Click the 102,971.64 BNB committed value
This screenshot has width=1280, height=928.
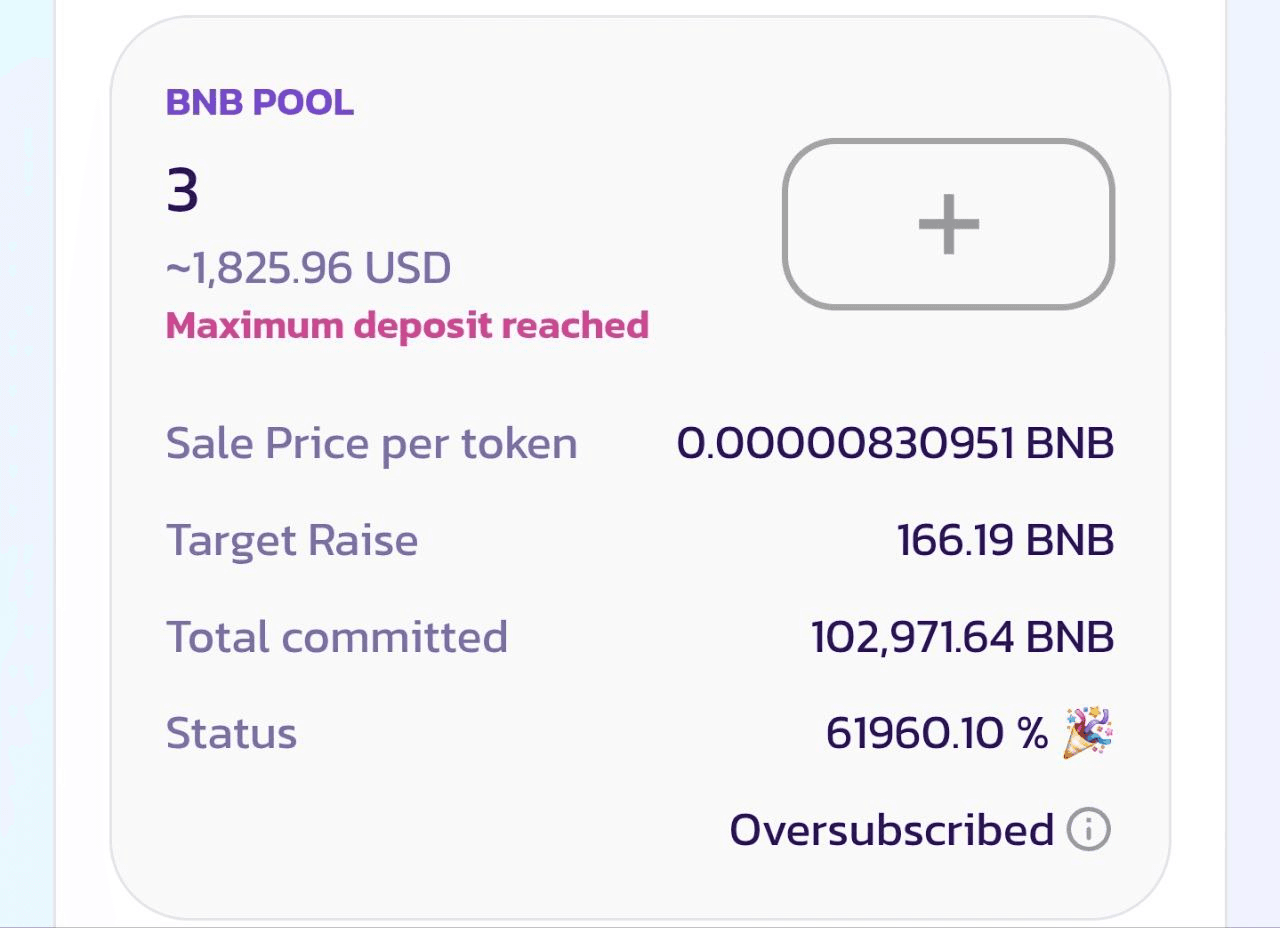(960, 636)
